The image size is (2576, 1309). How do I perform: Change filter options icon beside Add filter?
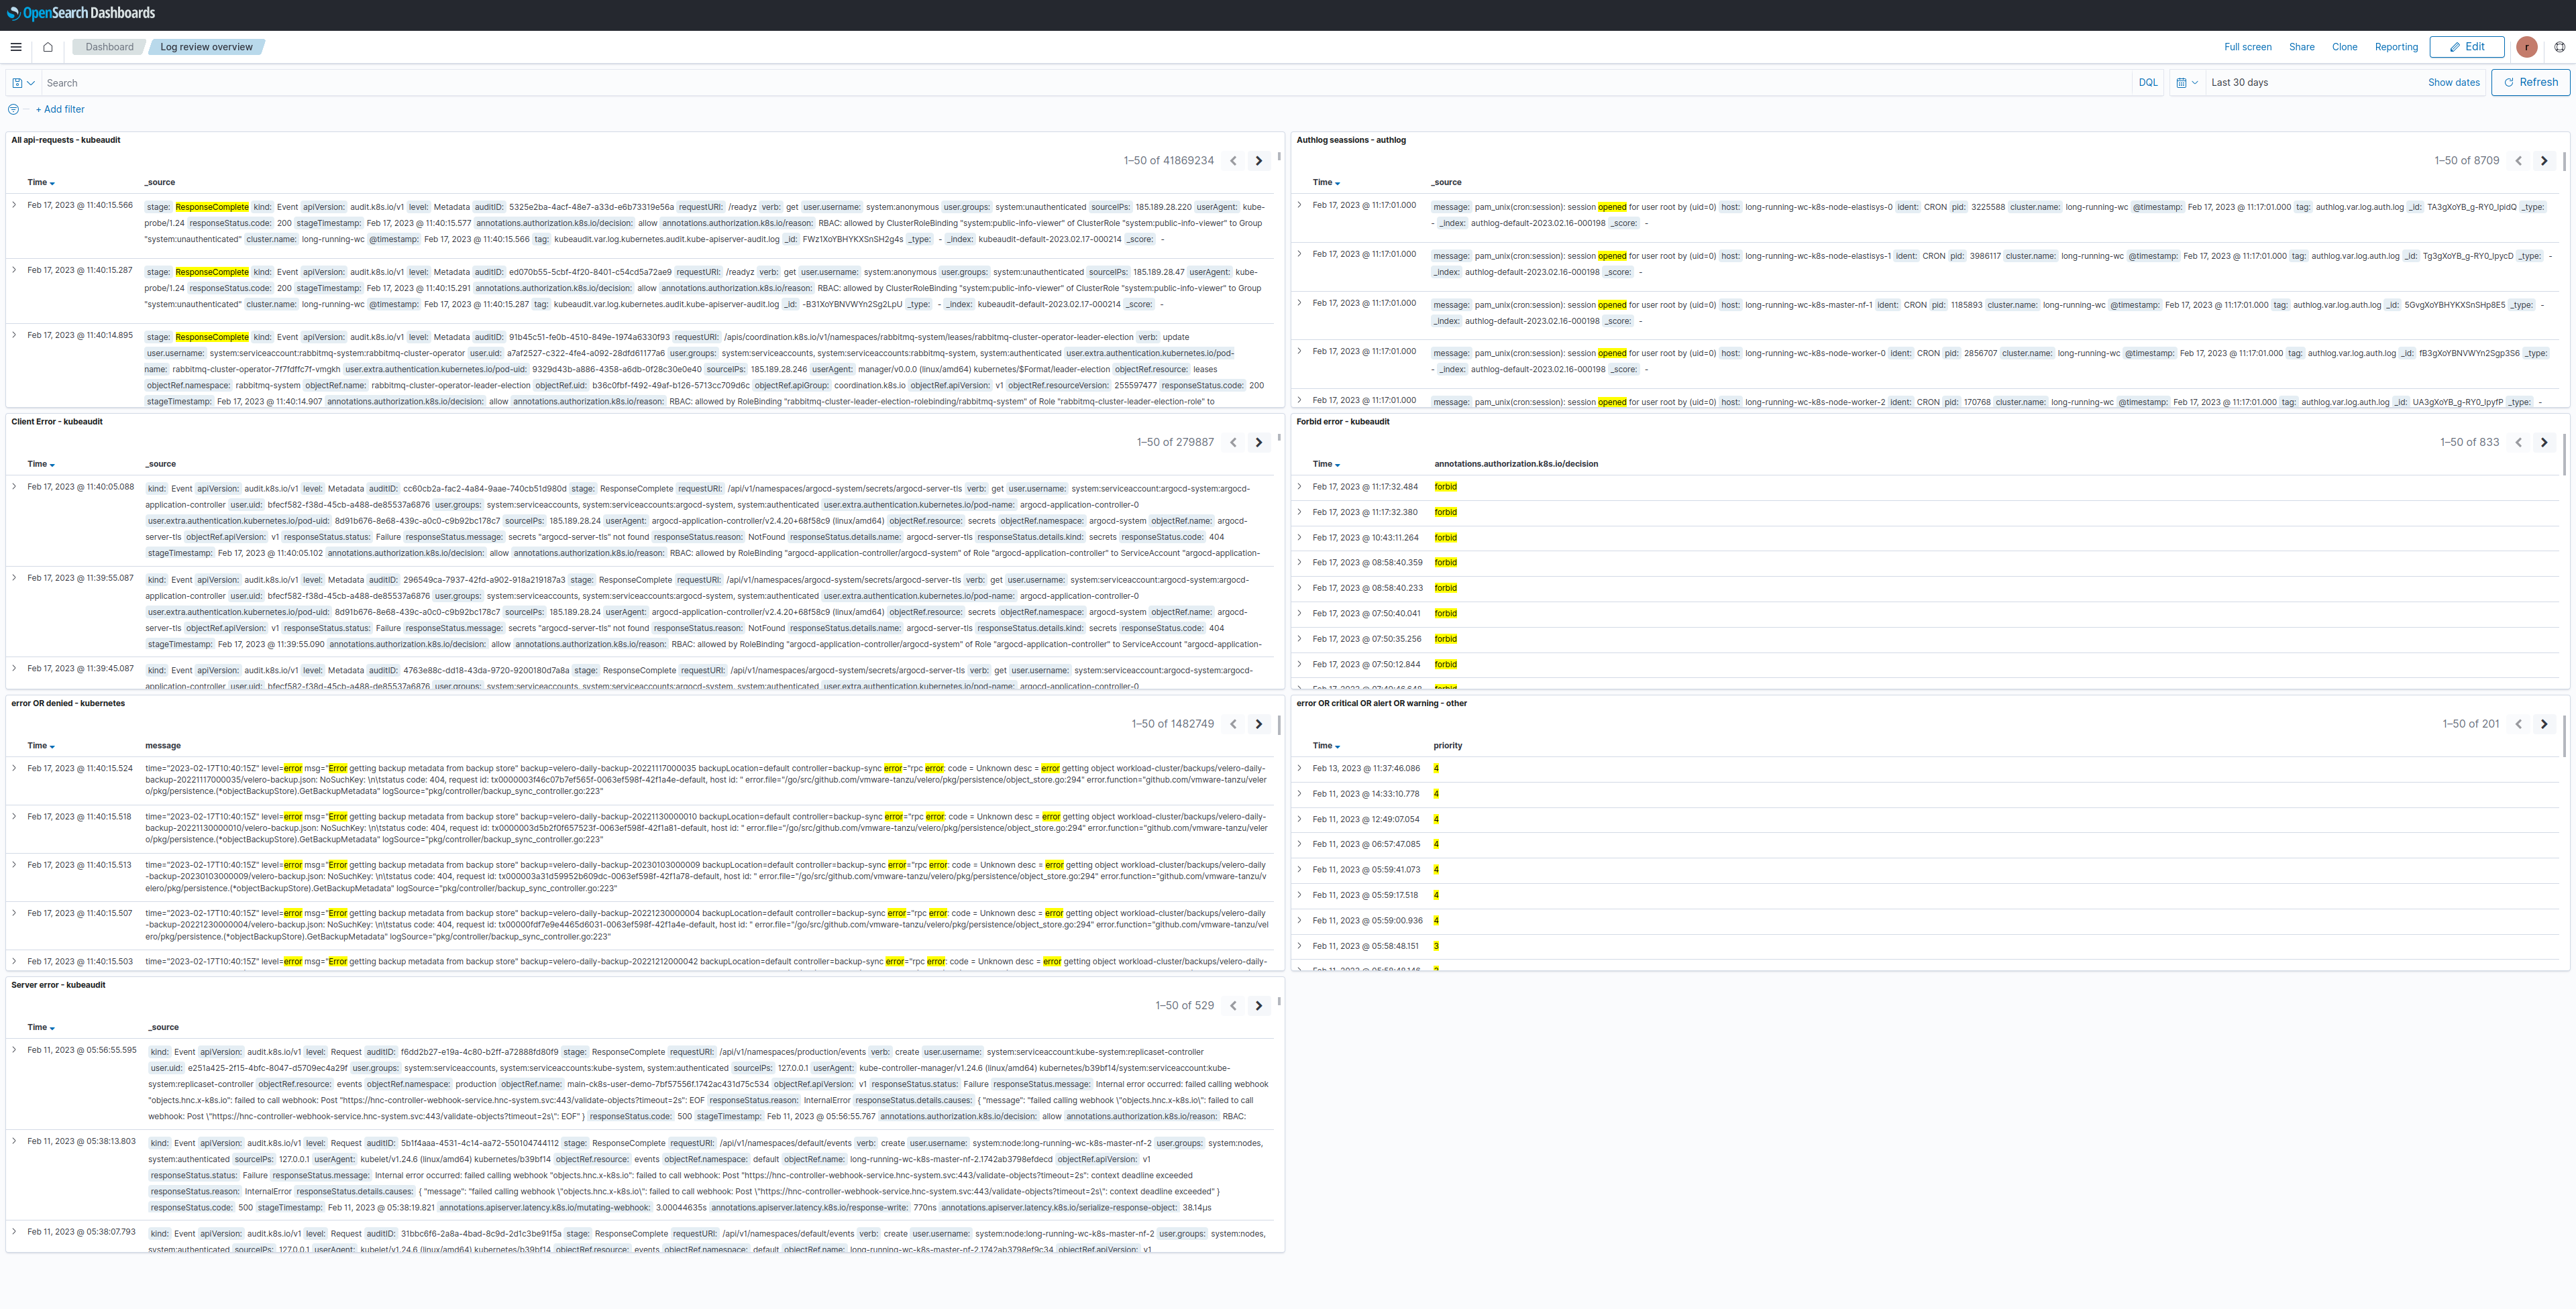(13, 109)
